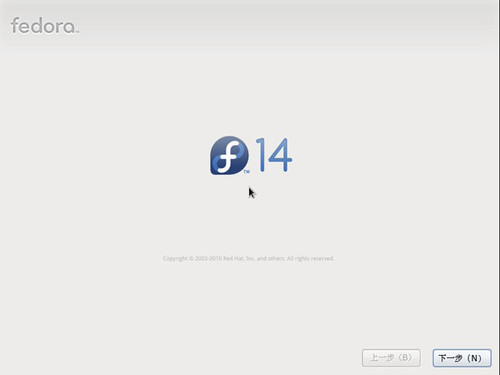Click the large blue 14 version number
The height and width of the screenshot is (375, 500).
coord(274,155)
